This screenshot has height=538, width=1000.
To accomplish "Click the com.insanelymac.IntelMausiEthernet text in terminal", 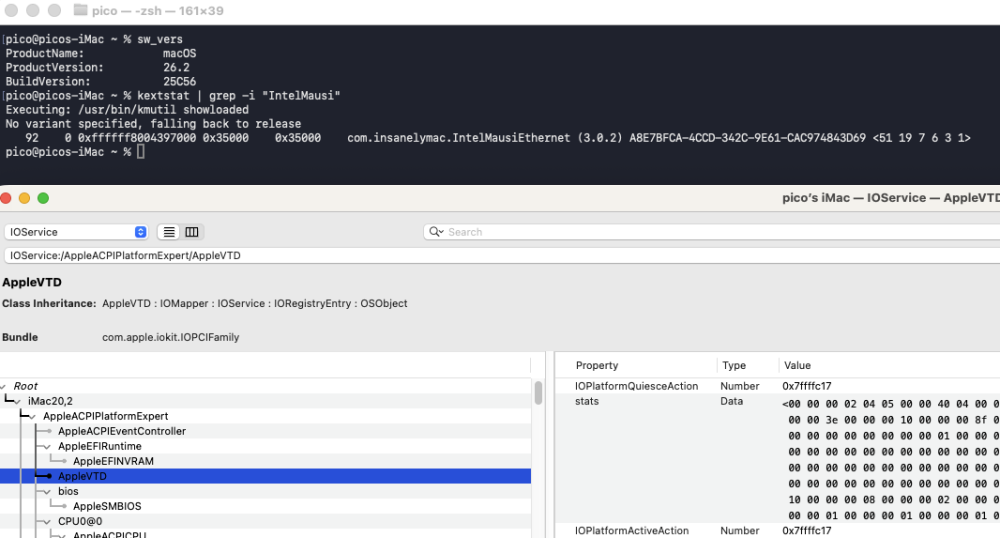I will point(459,138).
